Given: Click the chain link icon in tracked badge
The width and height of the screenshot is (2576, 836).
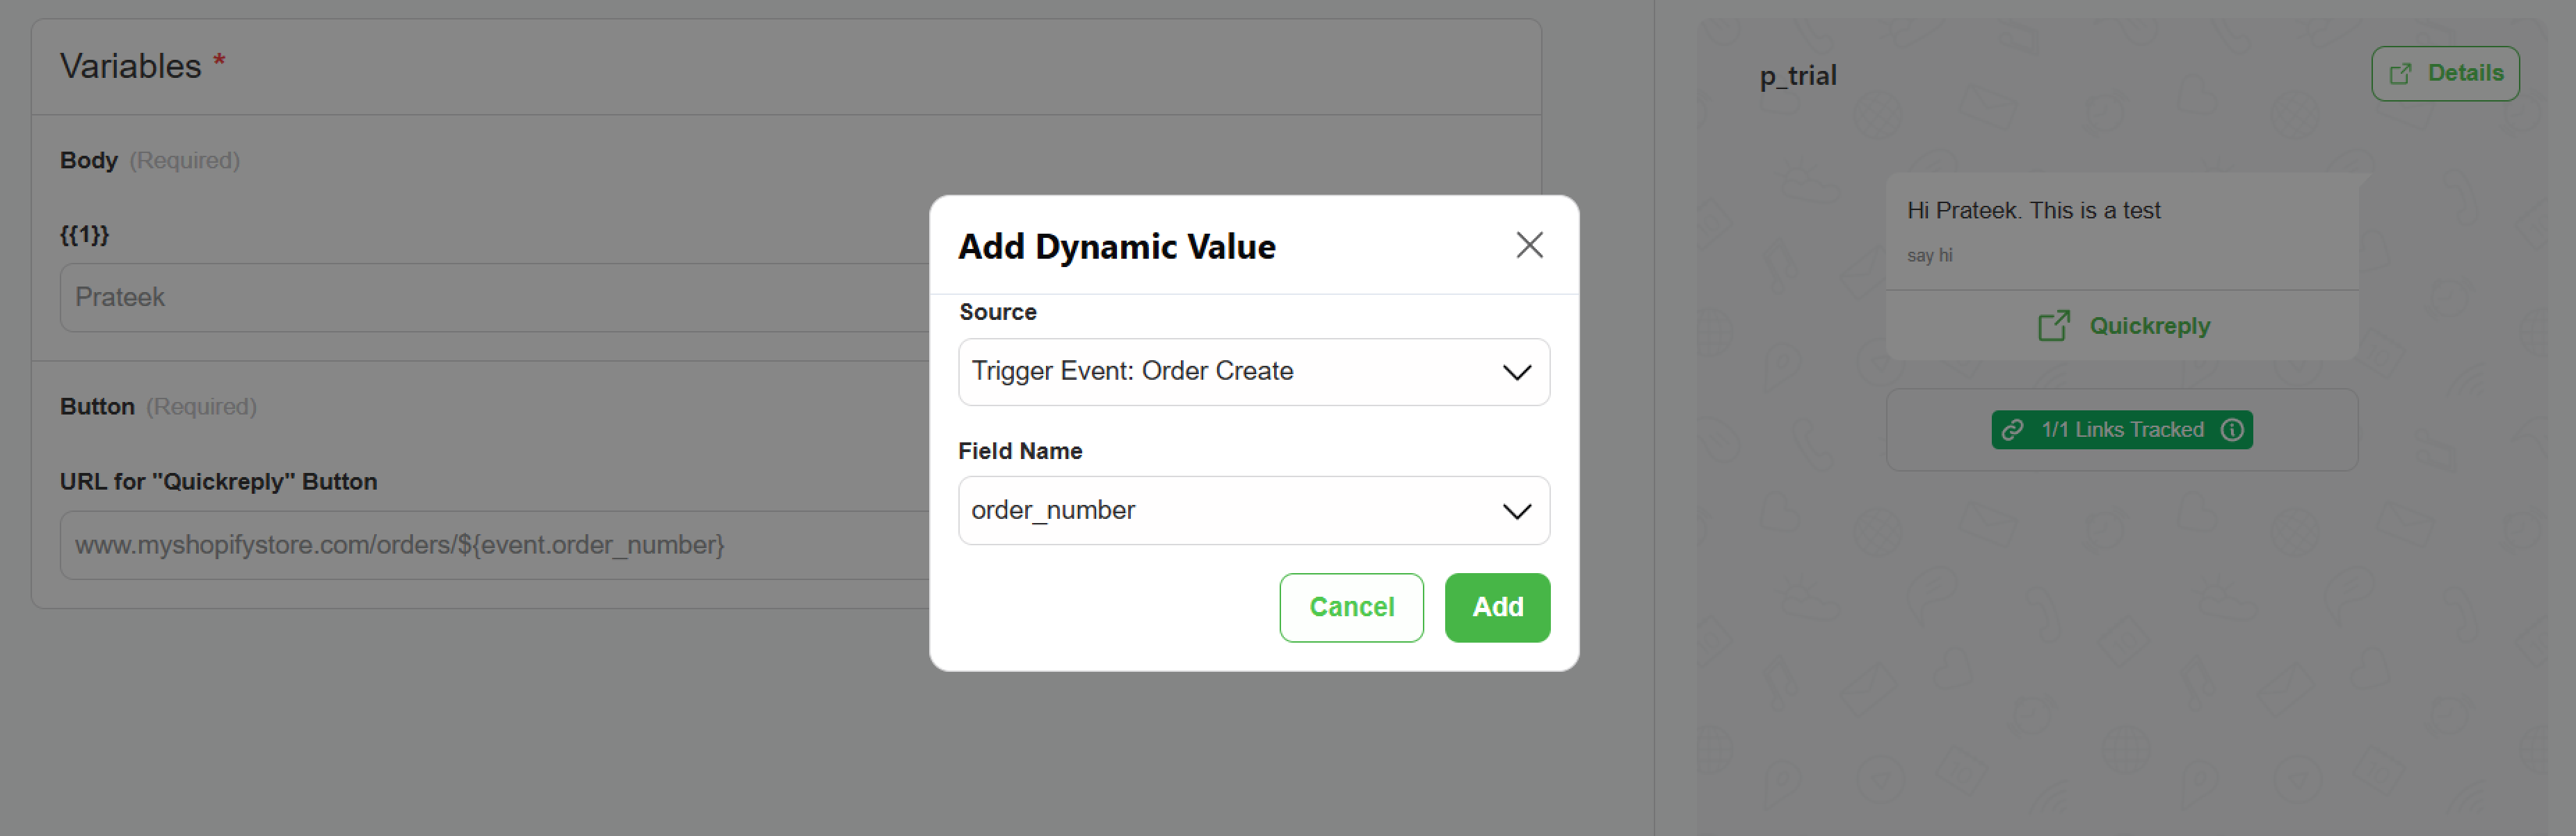Looking at the screenshot, I should [2012, 430].
